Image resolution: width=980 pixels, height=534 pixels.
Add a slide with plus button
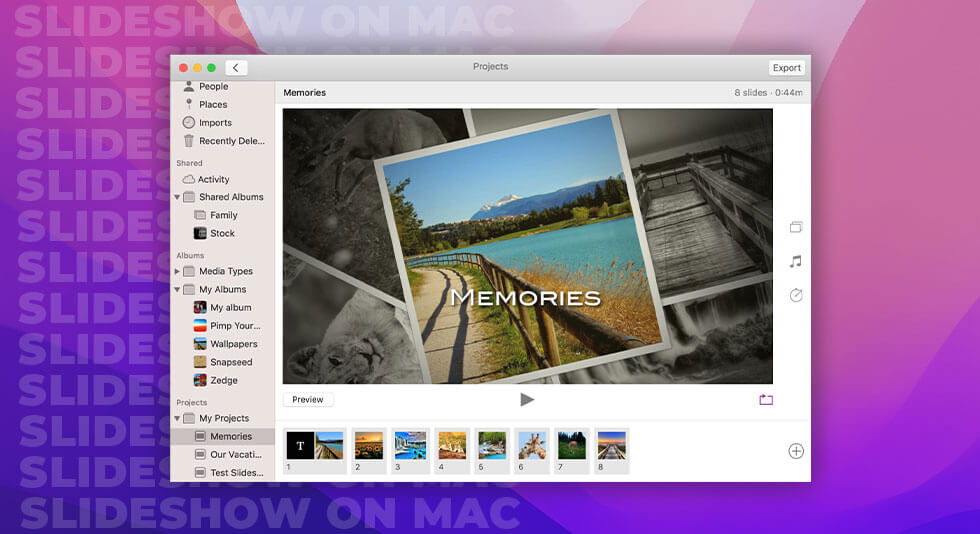pyautogui.click(x=796, y=451)
